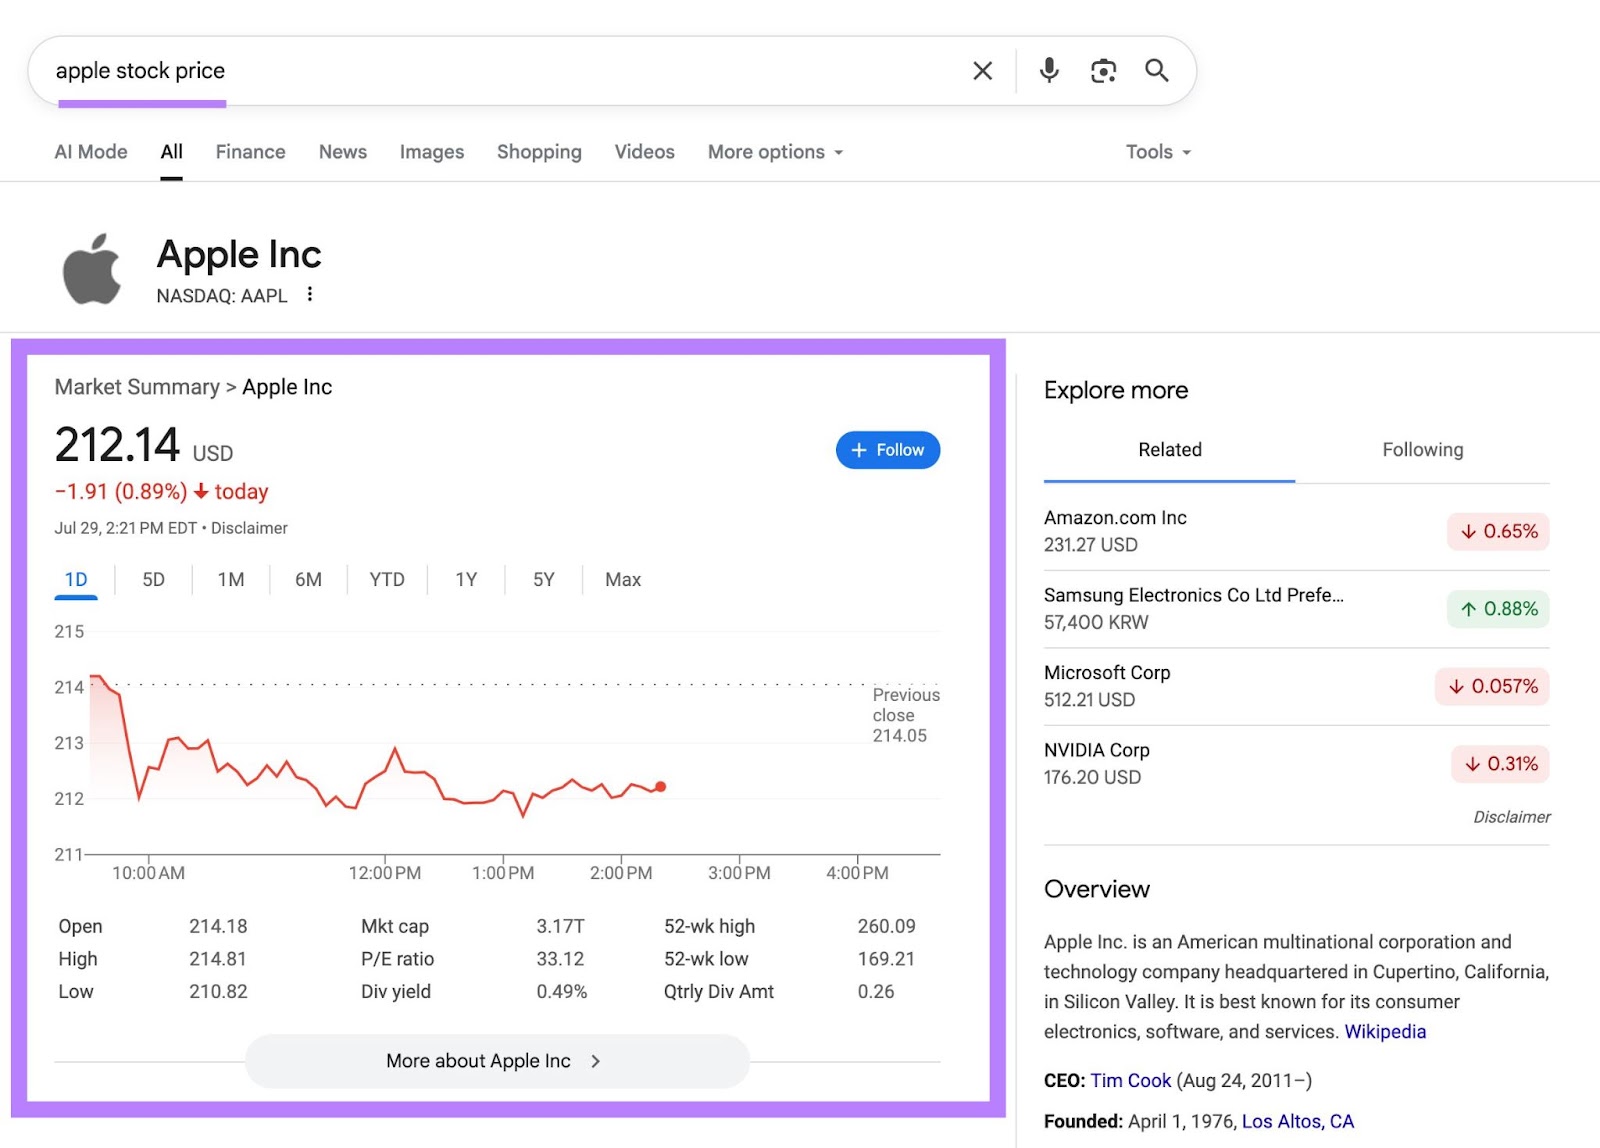The width and height of the screenshot is (1600, 1148).
Task: Switch to the Finance tab
Action: pyautogui.click(x=251, y=152)
